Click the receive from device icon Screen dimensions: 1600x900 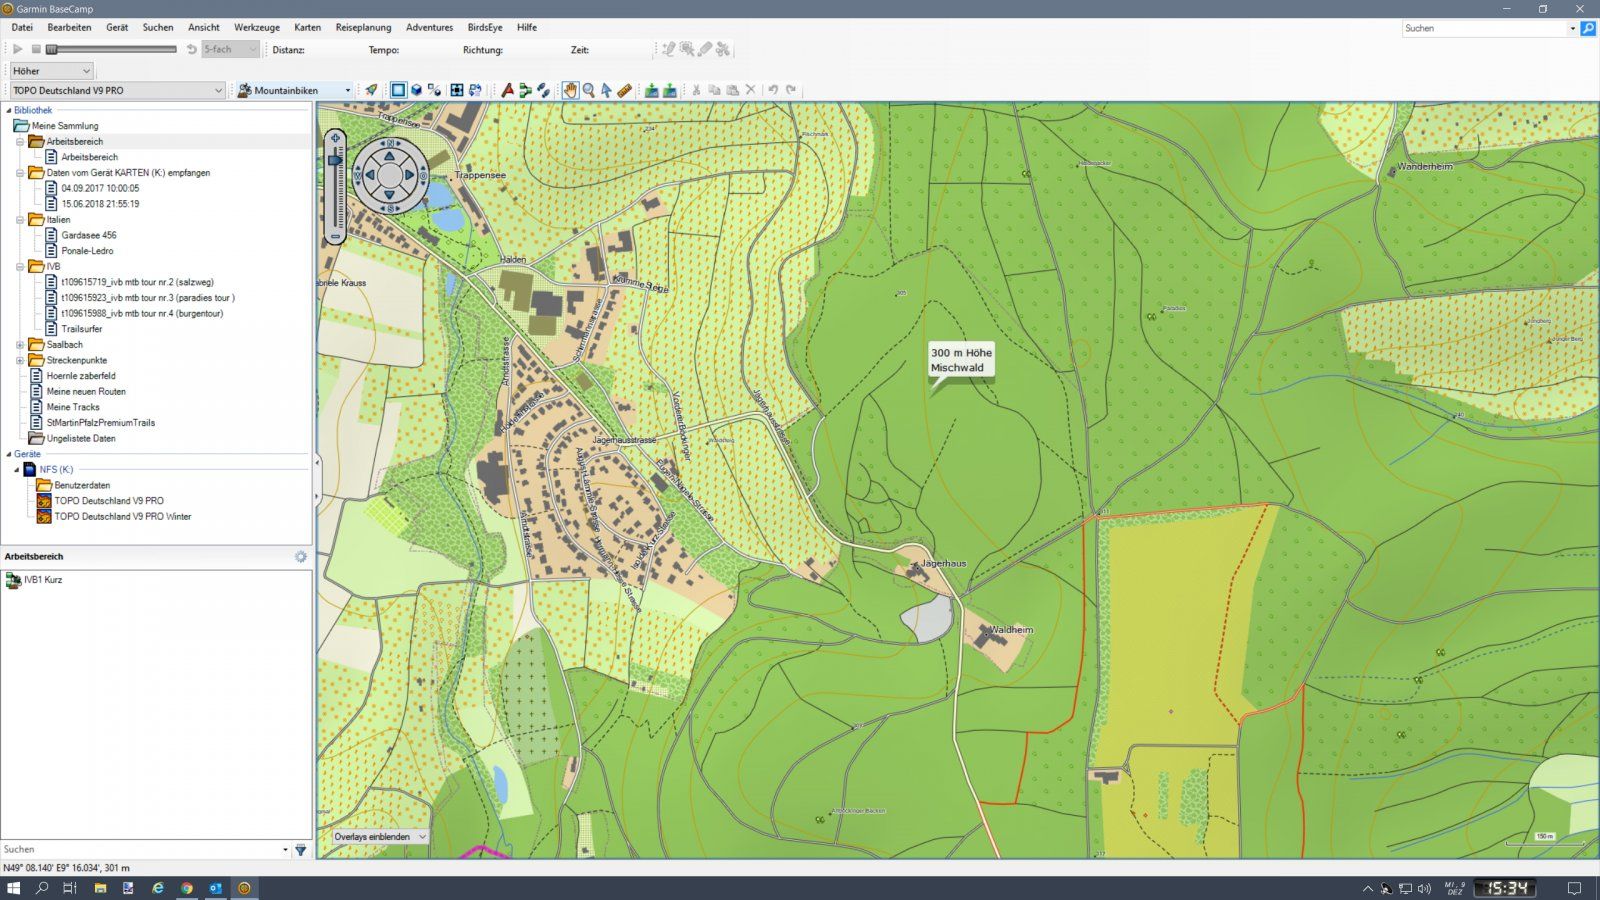tap(669, 90)
